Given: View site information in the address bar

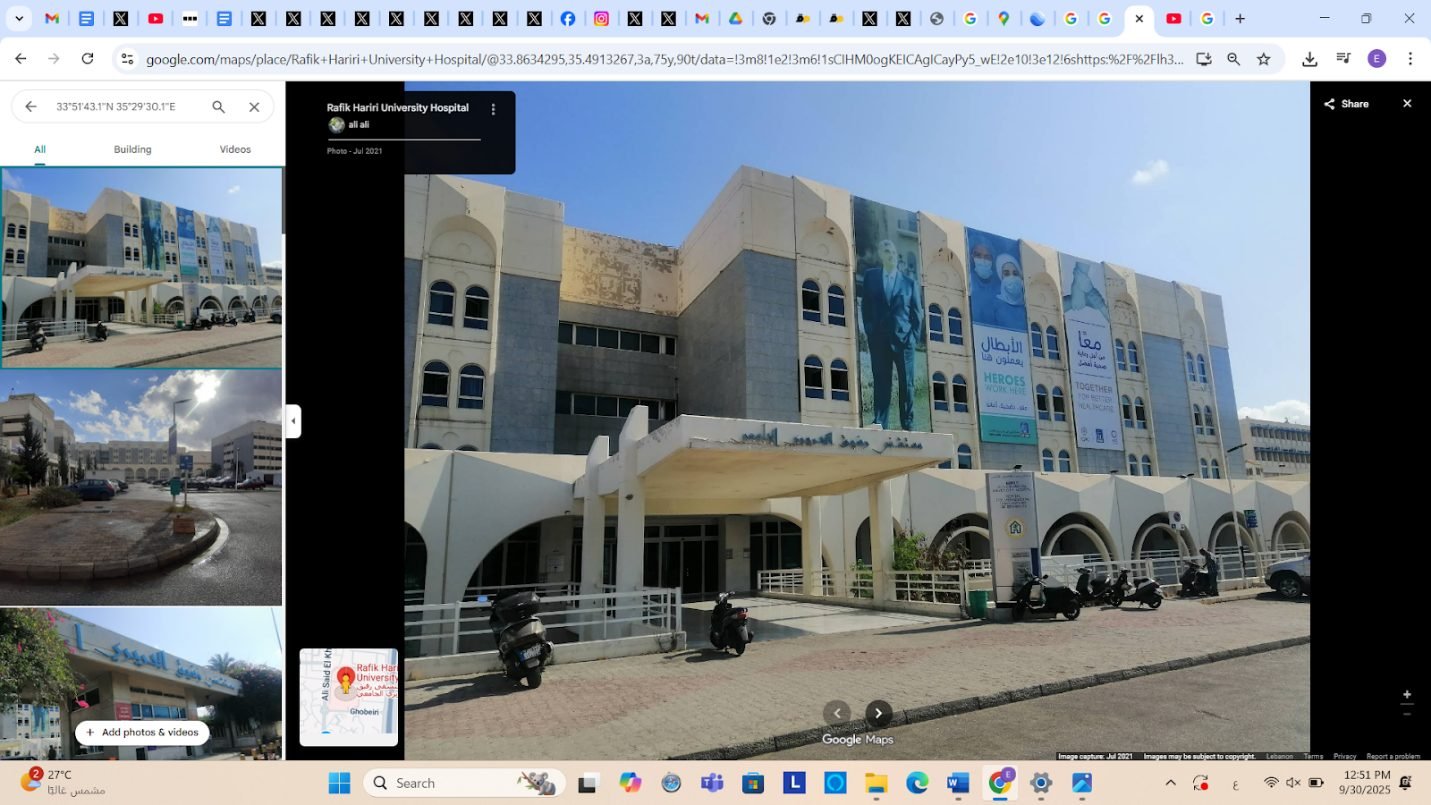Looking at the screenshot, I should (x=127, y=59).
